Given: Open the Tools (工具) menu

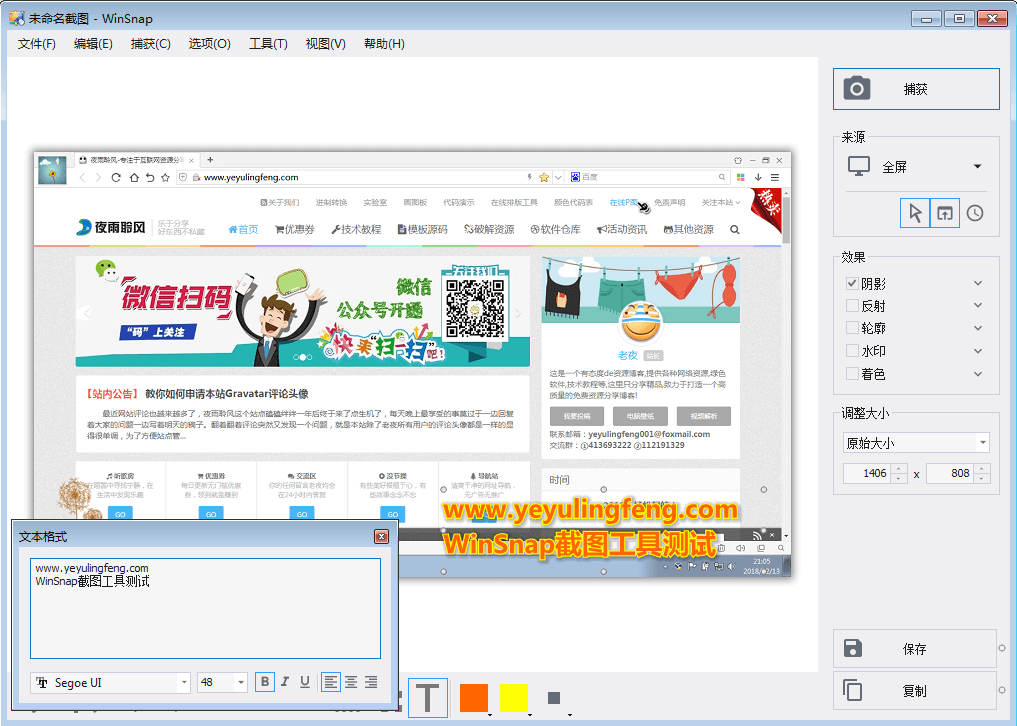Looking at the screenshot, I should coord(268,43).
